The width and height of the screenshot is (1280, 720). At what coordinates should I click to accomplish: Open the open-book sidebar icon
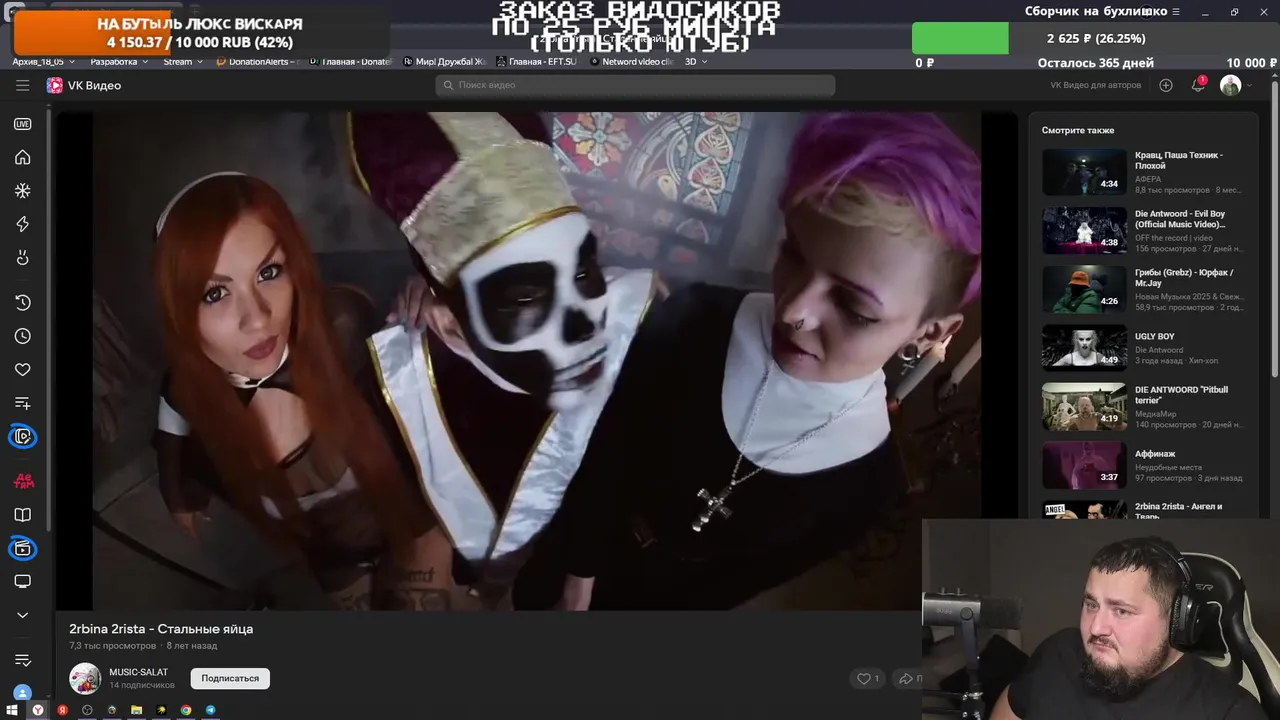(x=22, y=515)
